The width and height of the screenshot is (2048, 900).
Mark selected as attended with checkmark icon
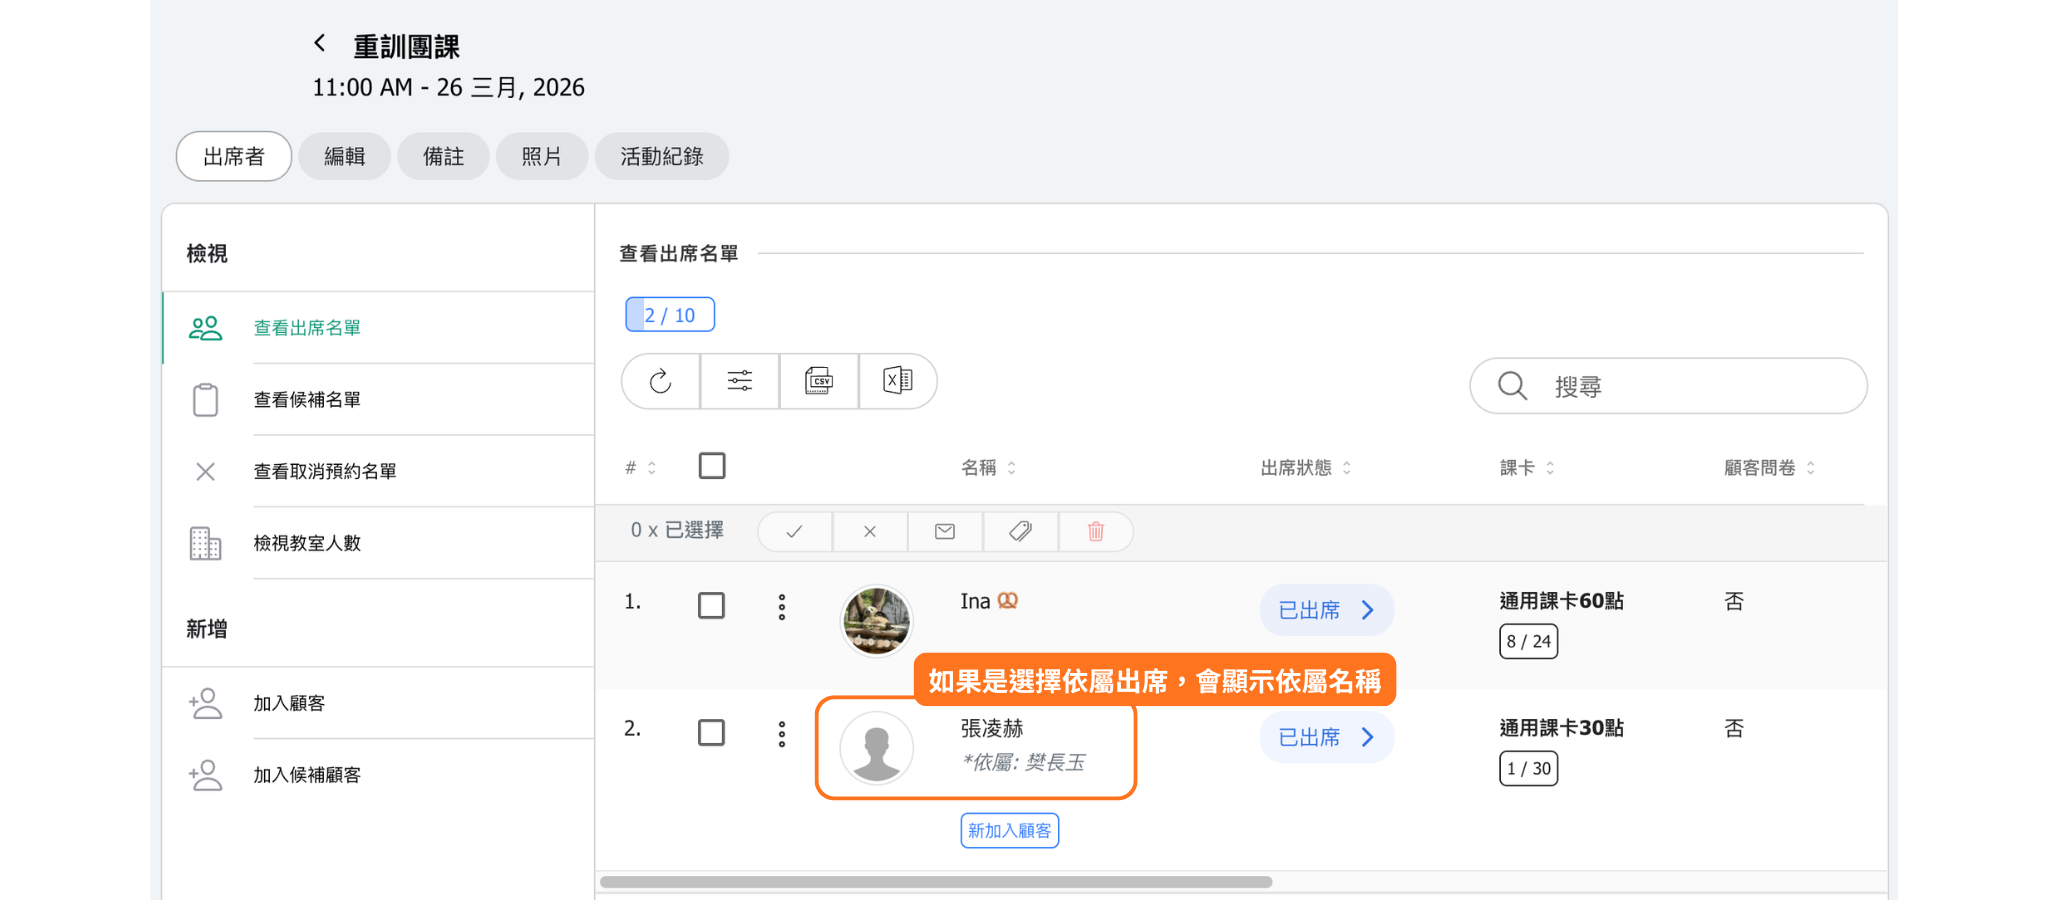[x=794, y=531]
